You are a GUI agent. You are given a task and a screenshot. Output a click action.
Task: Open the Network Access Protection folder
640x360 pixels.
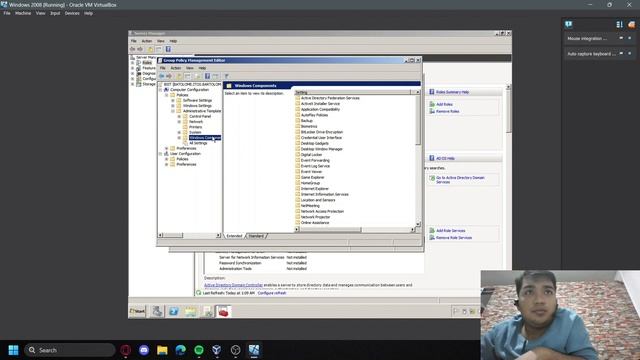coord(322,211)
